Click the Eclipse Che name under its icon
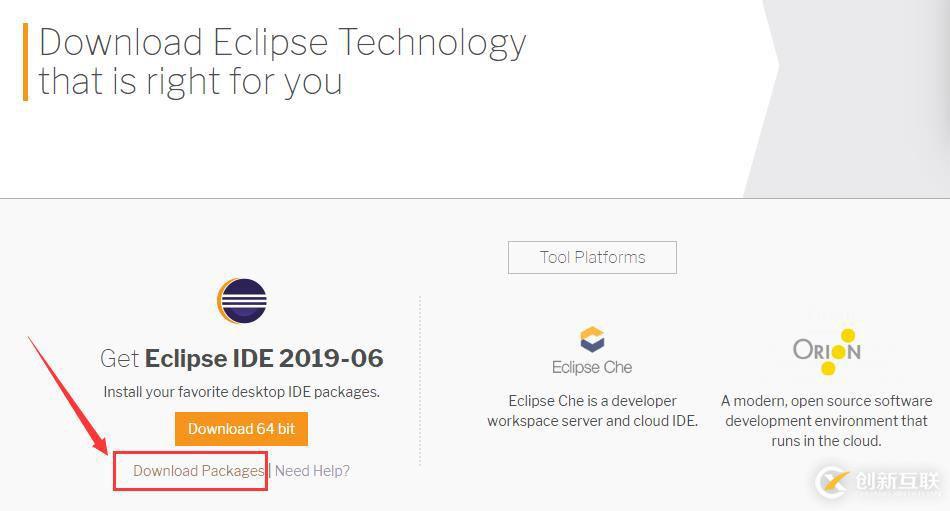Viewport: 950px width, 511px height. [x=592, y=367]
